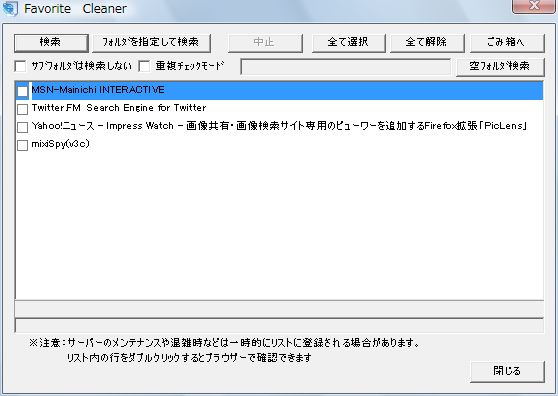Screen dimensions: 558x396
Task: Click 全て解除 to deselect all
Action: coord(427,43)
